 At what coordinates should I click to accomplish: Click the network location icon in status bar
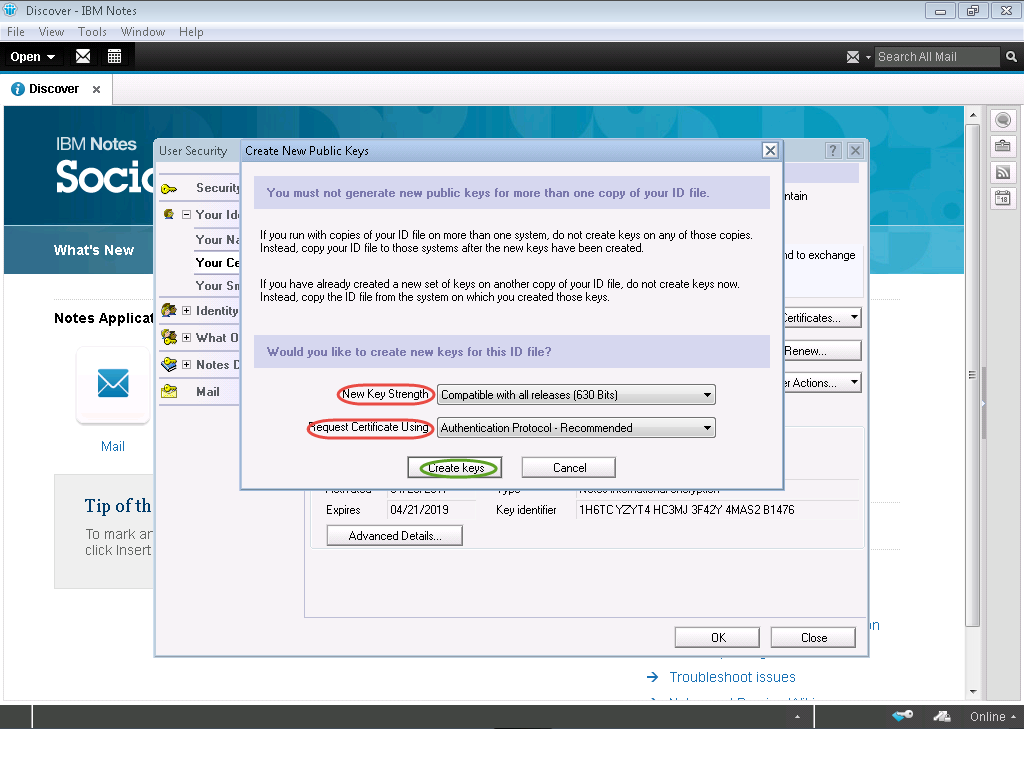click(x=942, y=716)
